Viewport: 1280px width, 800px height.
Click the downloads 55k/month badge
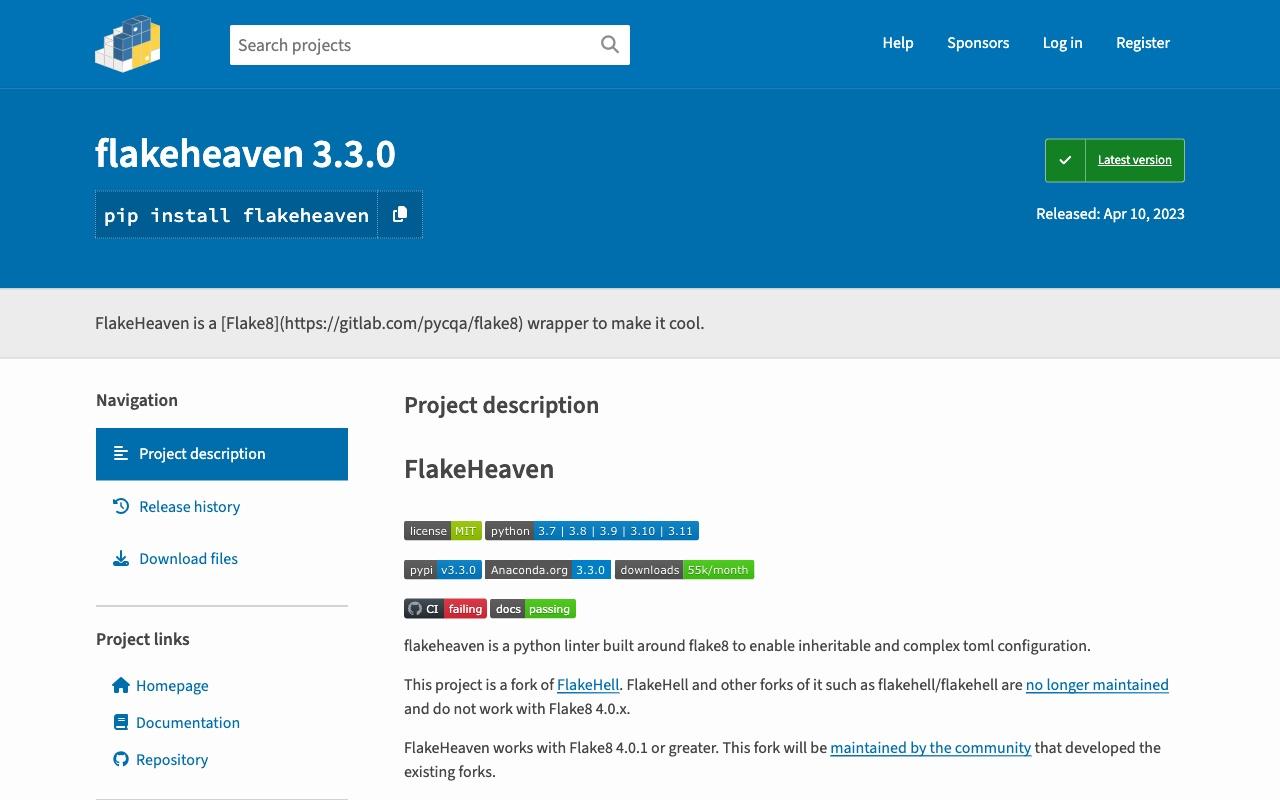click(684, 570)
